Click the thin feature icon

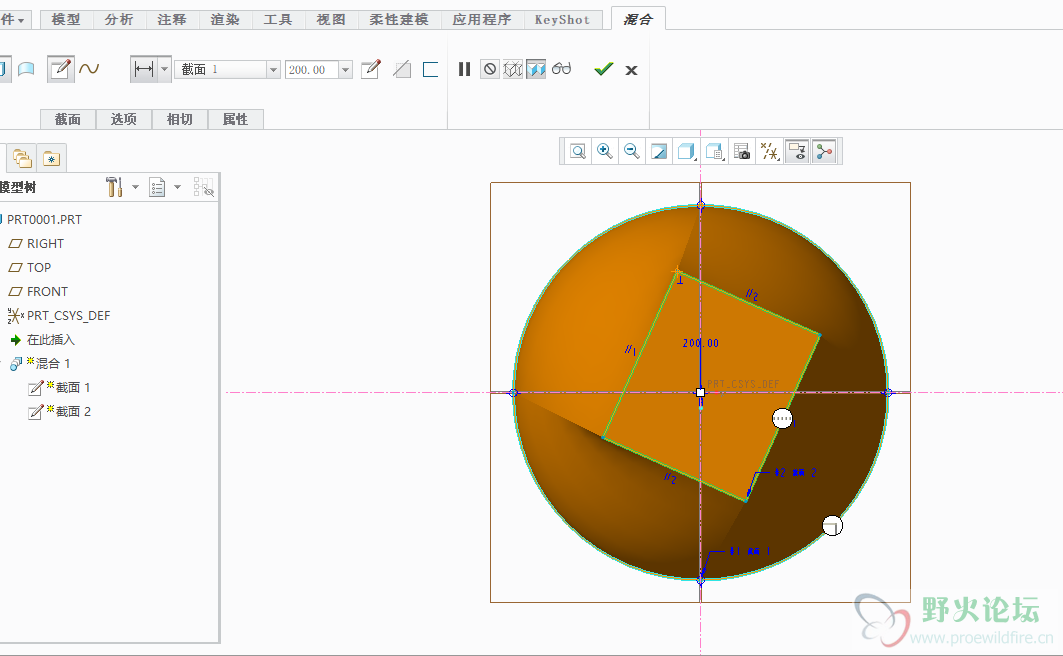[x=430, y=69]
